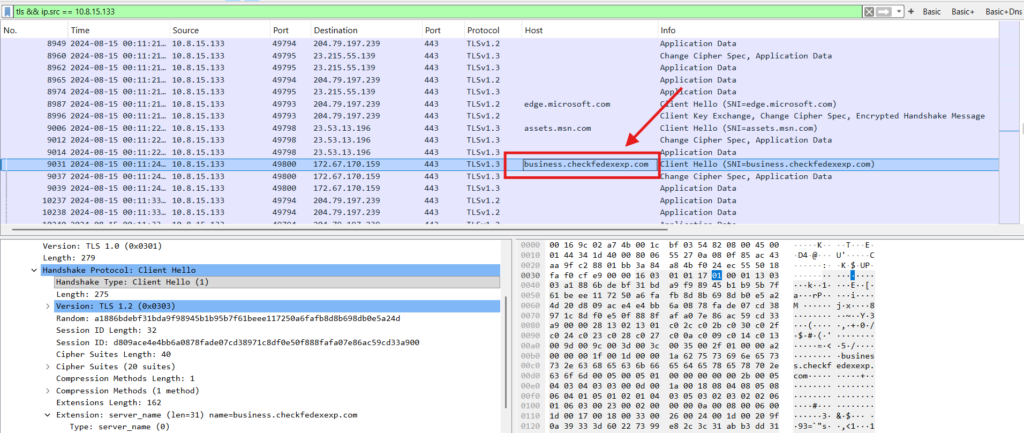Viewport: 1024px width, 433px height.
Task: Collapse the Extension: server_name node
Action: [x=47, y=414]
